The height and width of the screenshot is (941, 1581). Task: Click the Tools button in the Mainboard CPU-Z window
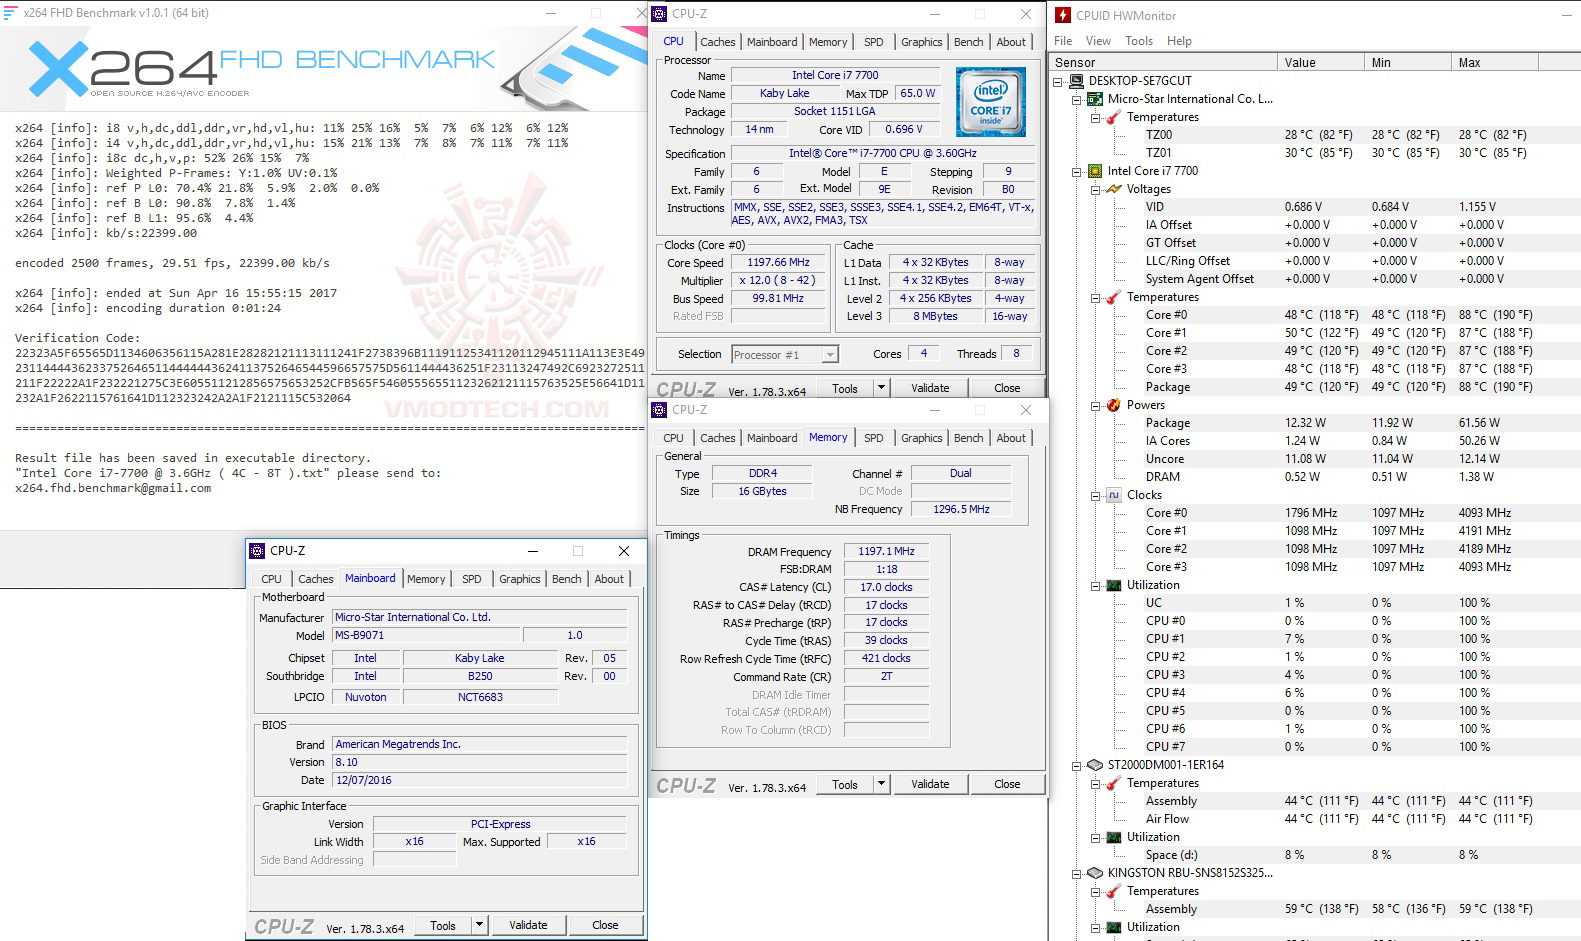[x=443, y=925]
